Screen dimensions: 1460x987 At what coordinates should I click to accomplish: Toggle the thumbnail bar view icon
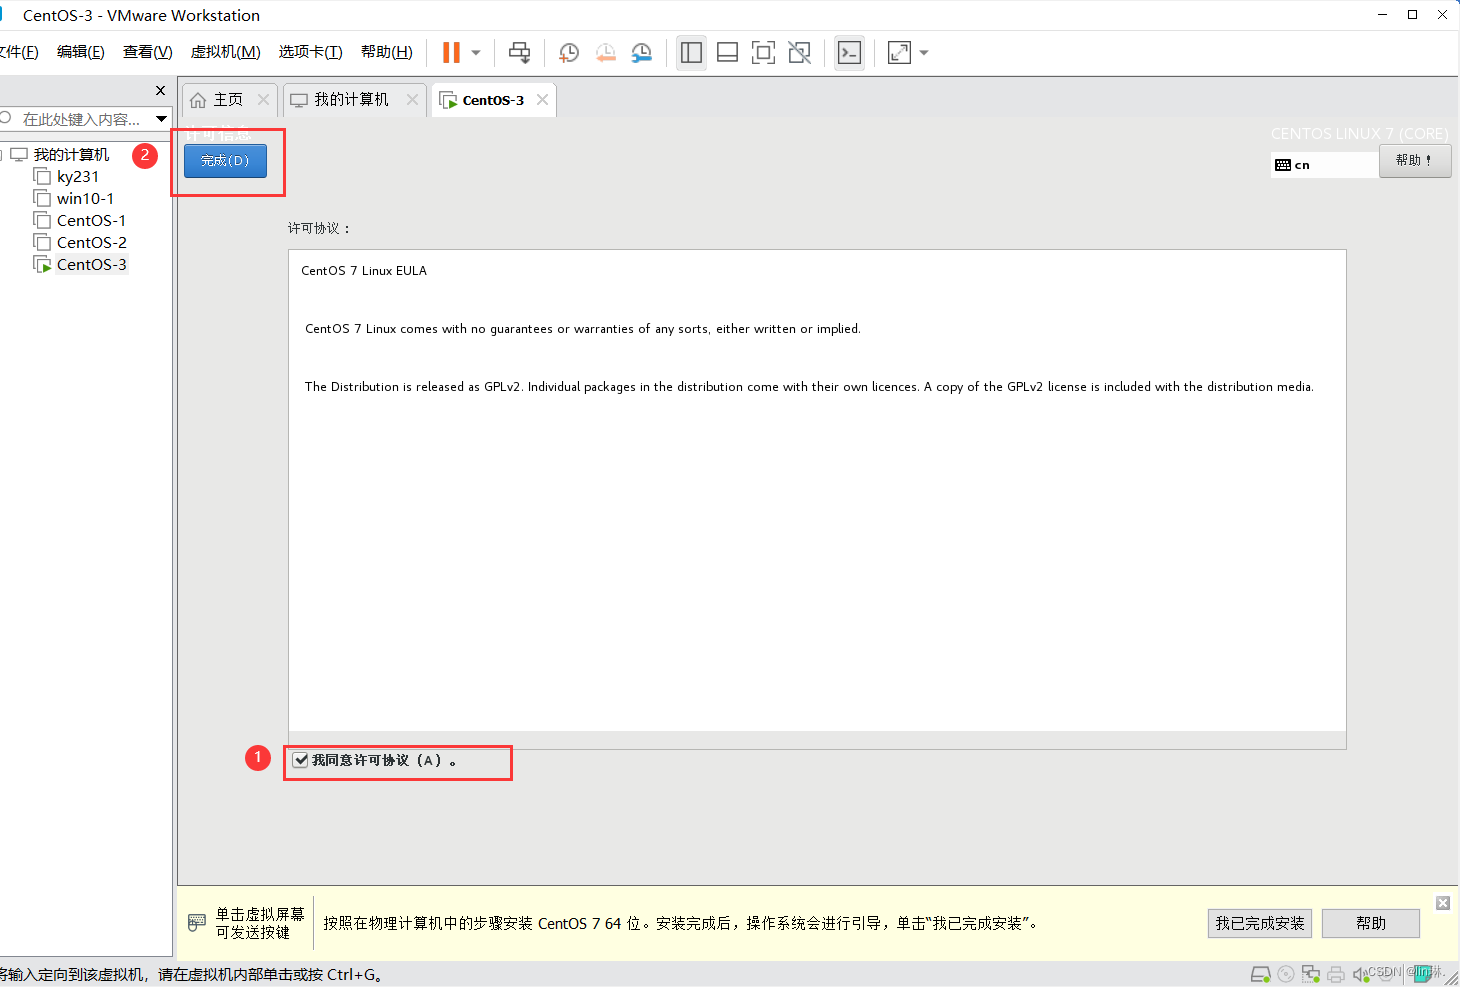(728, 53)
